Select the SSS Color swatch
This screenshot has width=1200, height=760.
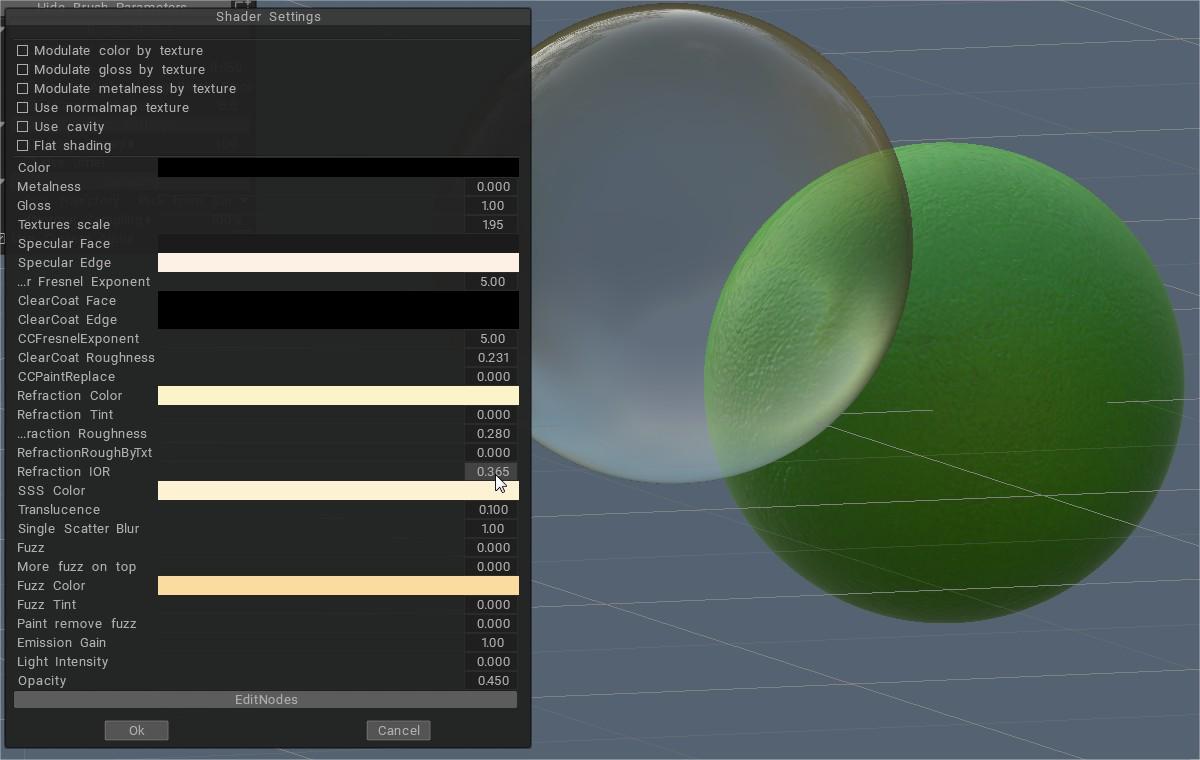pos(337,490)
